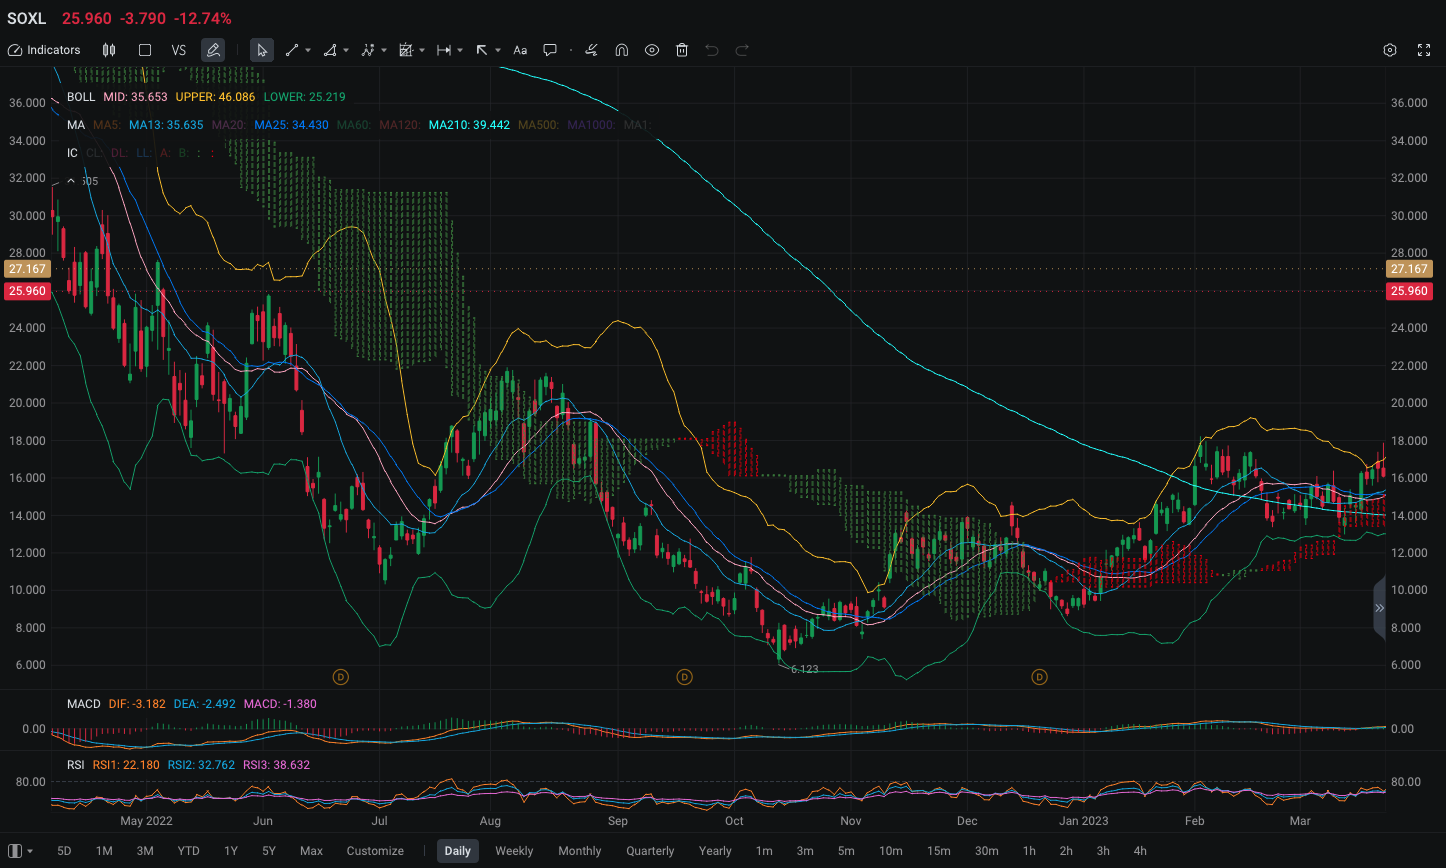The width and height of the screenshot is (1446, 868).
Task: Click the undo arrow
Action: [712, 50]
